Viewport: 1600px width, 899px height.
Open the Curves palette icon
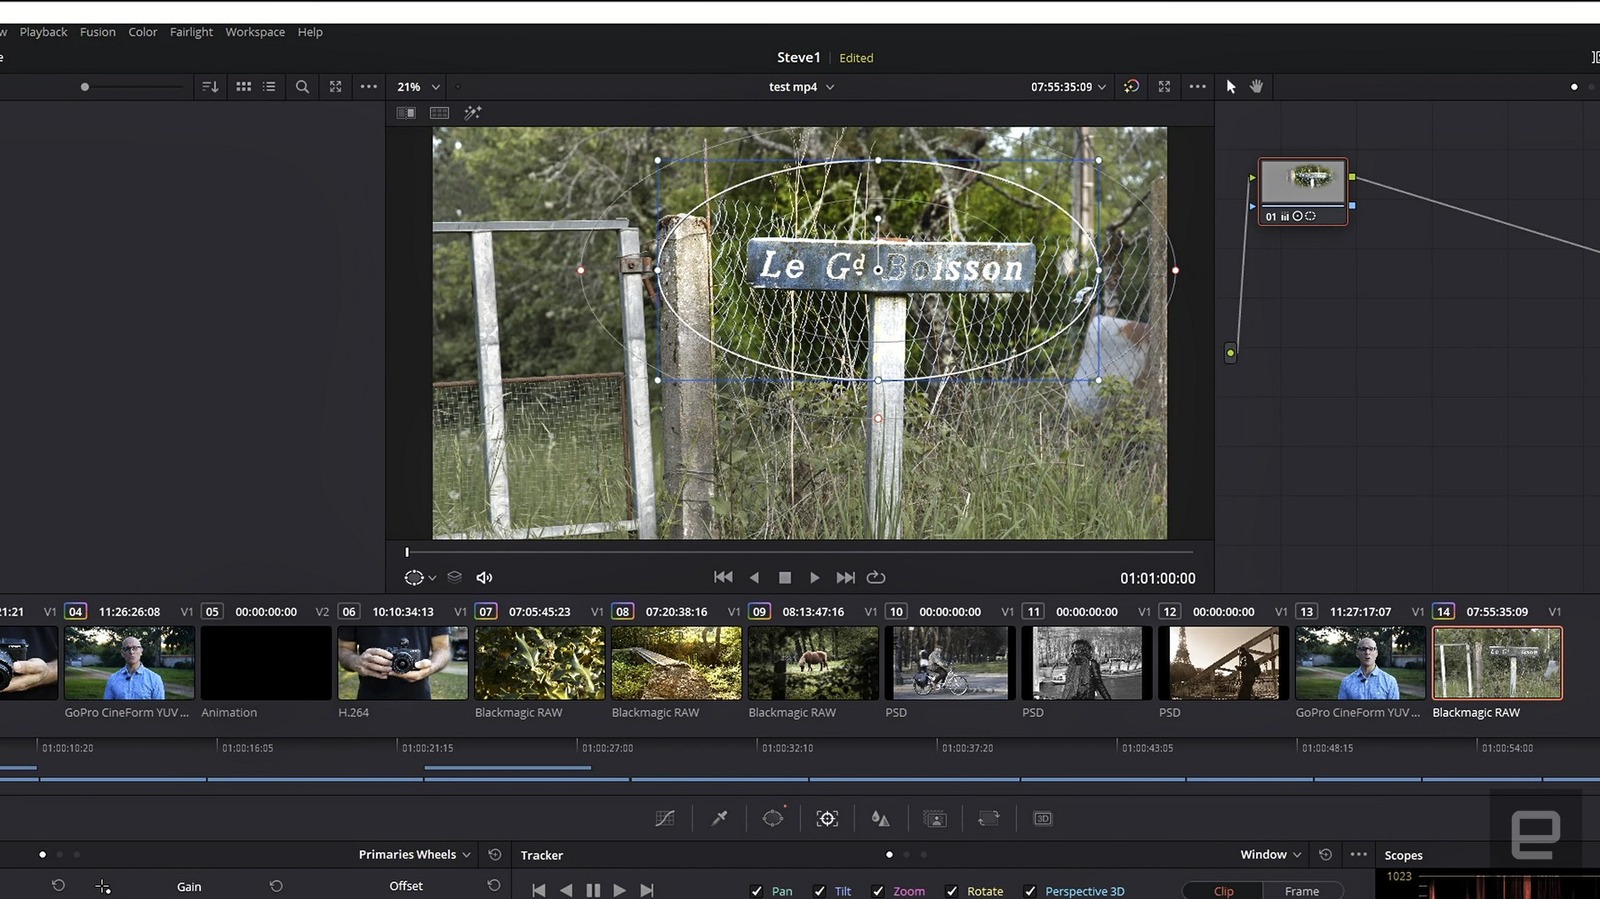pyautogui.click(x=664, y=818)
